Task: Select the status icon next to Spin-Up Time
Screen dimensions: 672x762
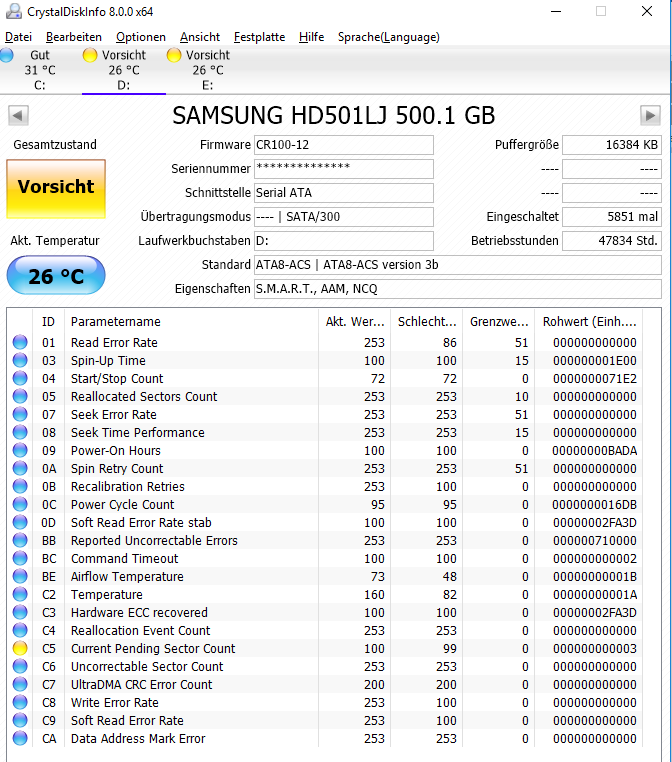Action: pos(20,360)
